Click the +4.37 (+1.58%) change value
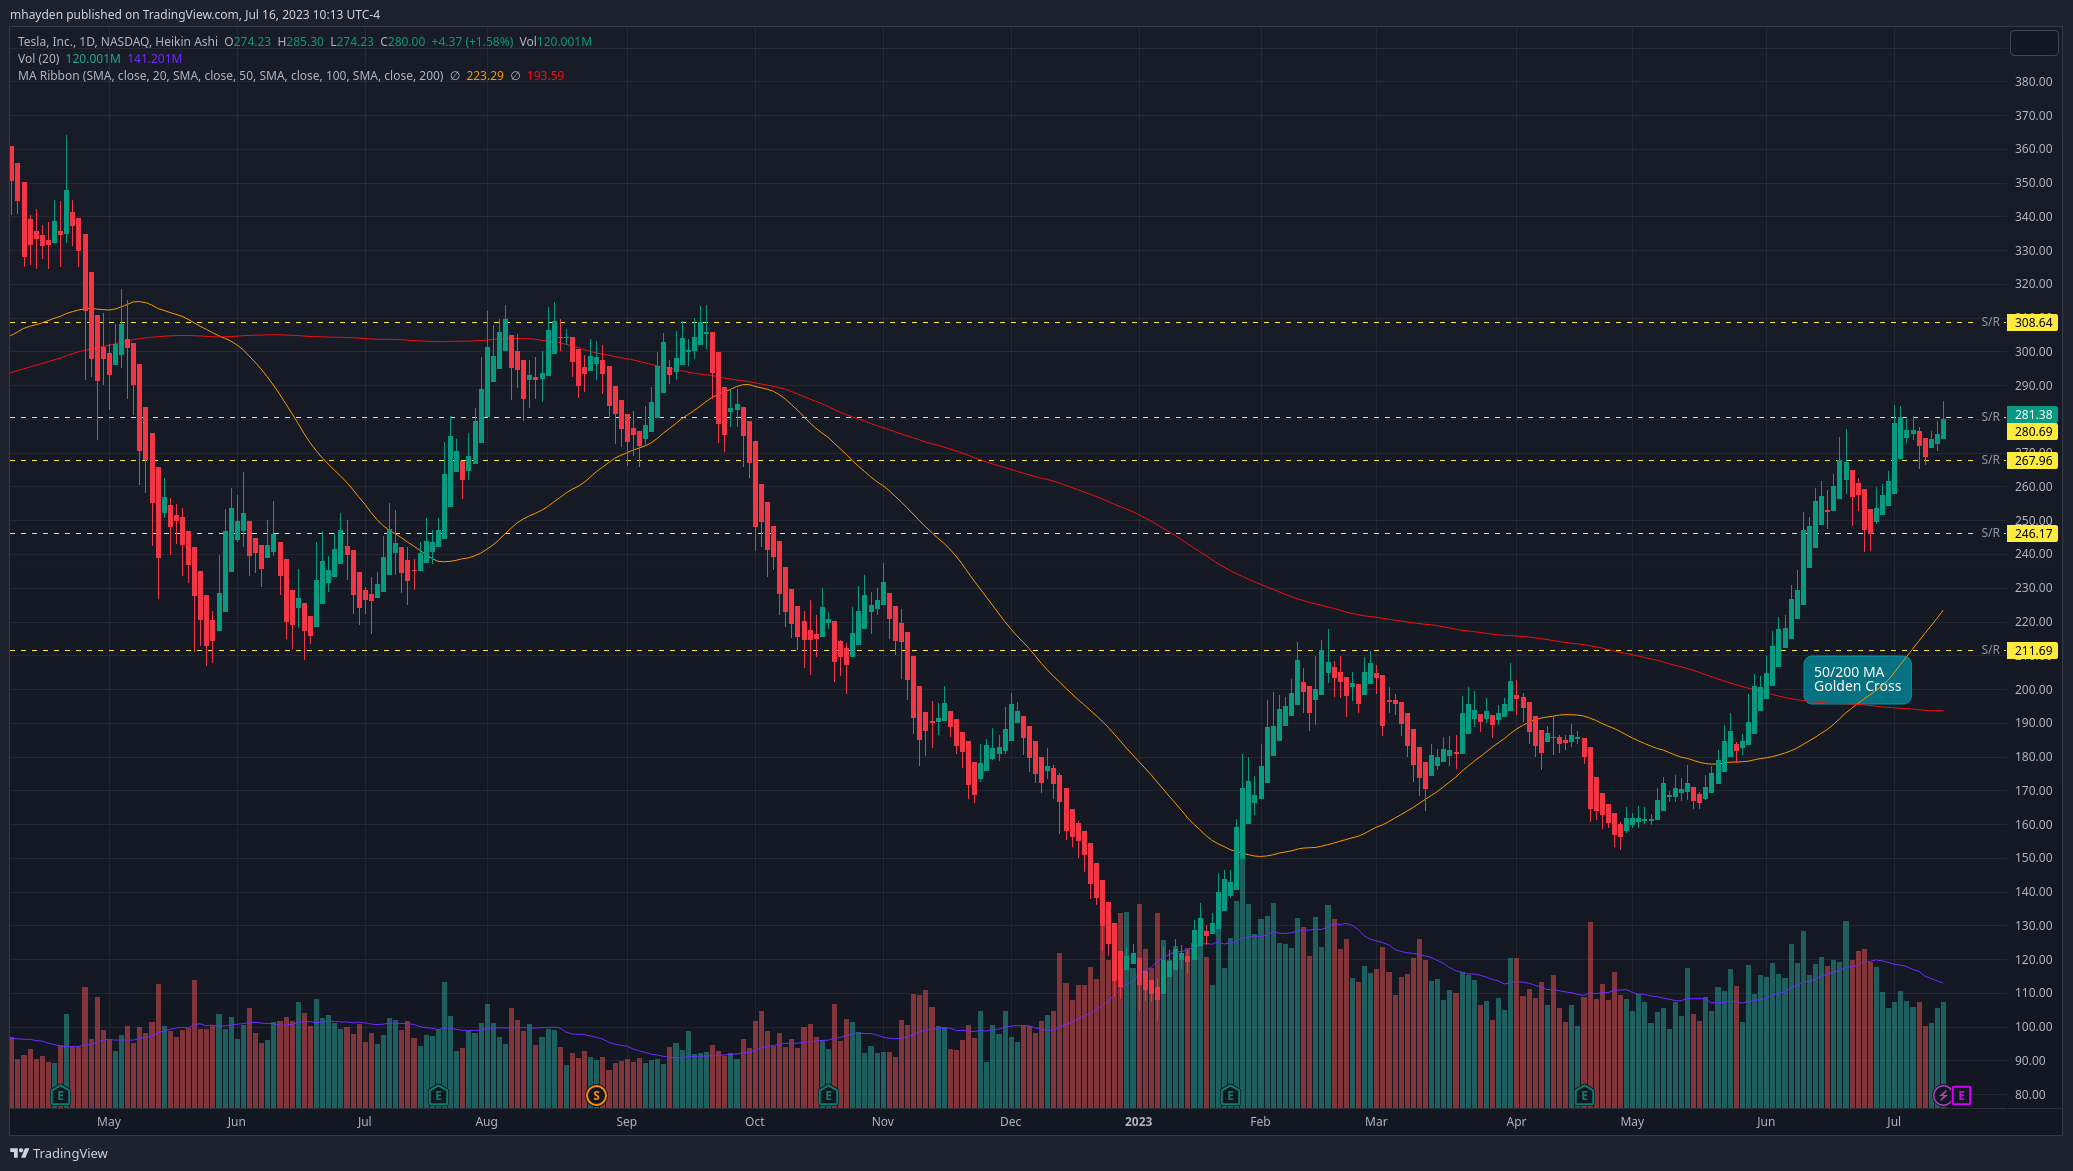This screenshot has width=2073, height=1171. coord(472,41)
